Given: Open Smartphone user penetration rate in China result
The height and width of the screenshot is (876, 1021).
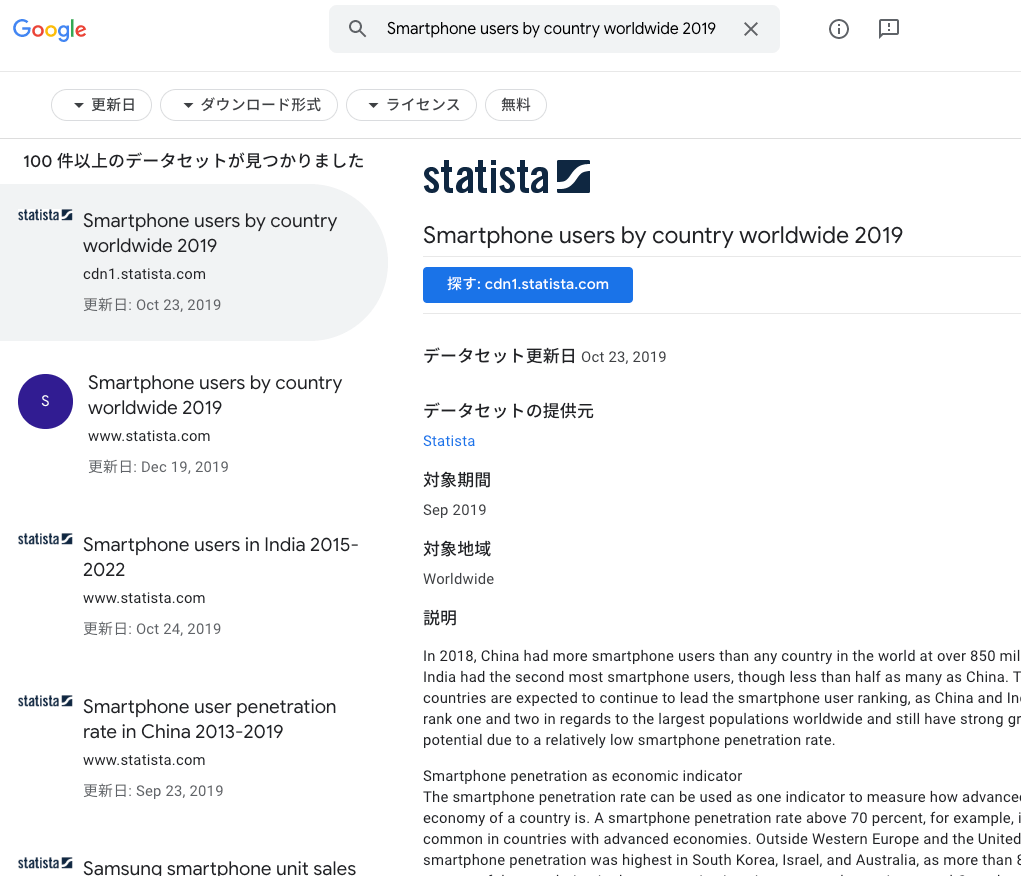Looking at the screenshot, I should point(194,748).
